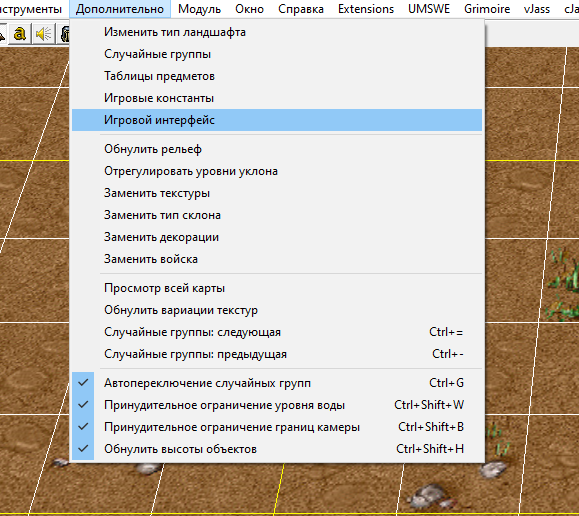579x516 pixels.
Task: Toggle Принудительное ограничение уровня воды
Action: point(277,405)
